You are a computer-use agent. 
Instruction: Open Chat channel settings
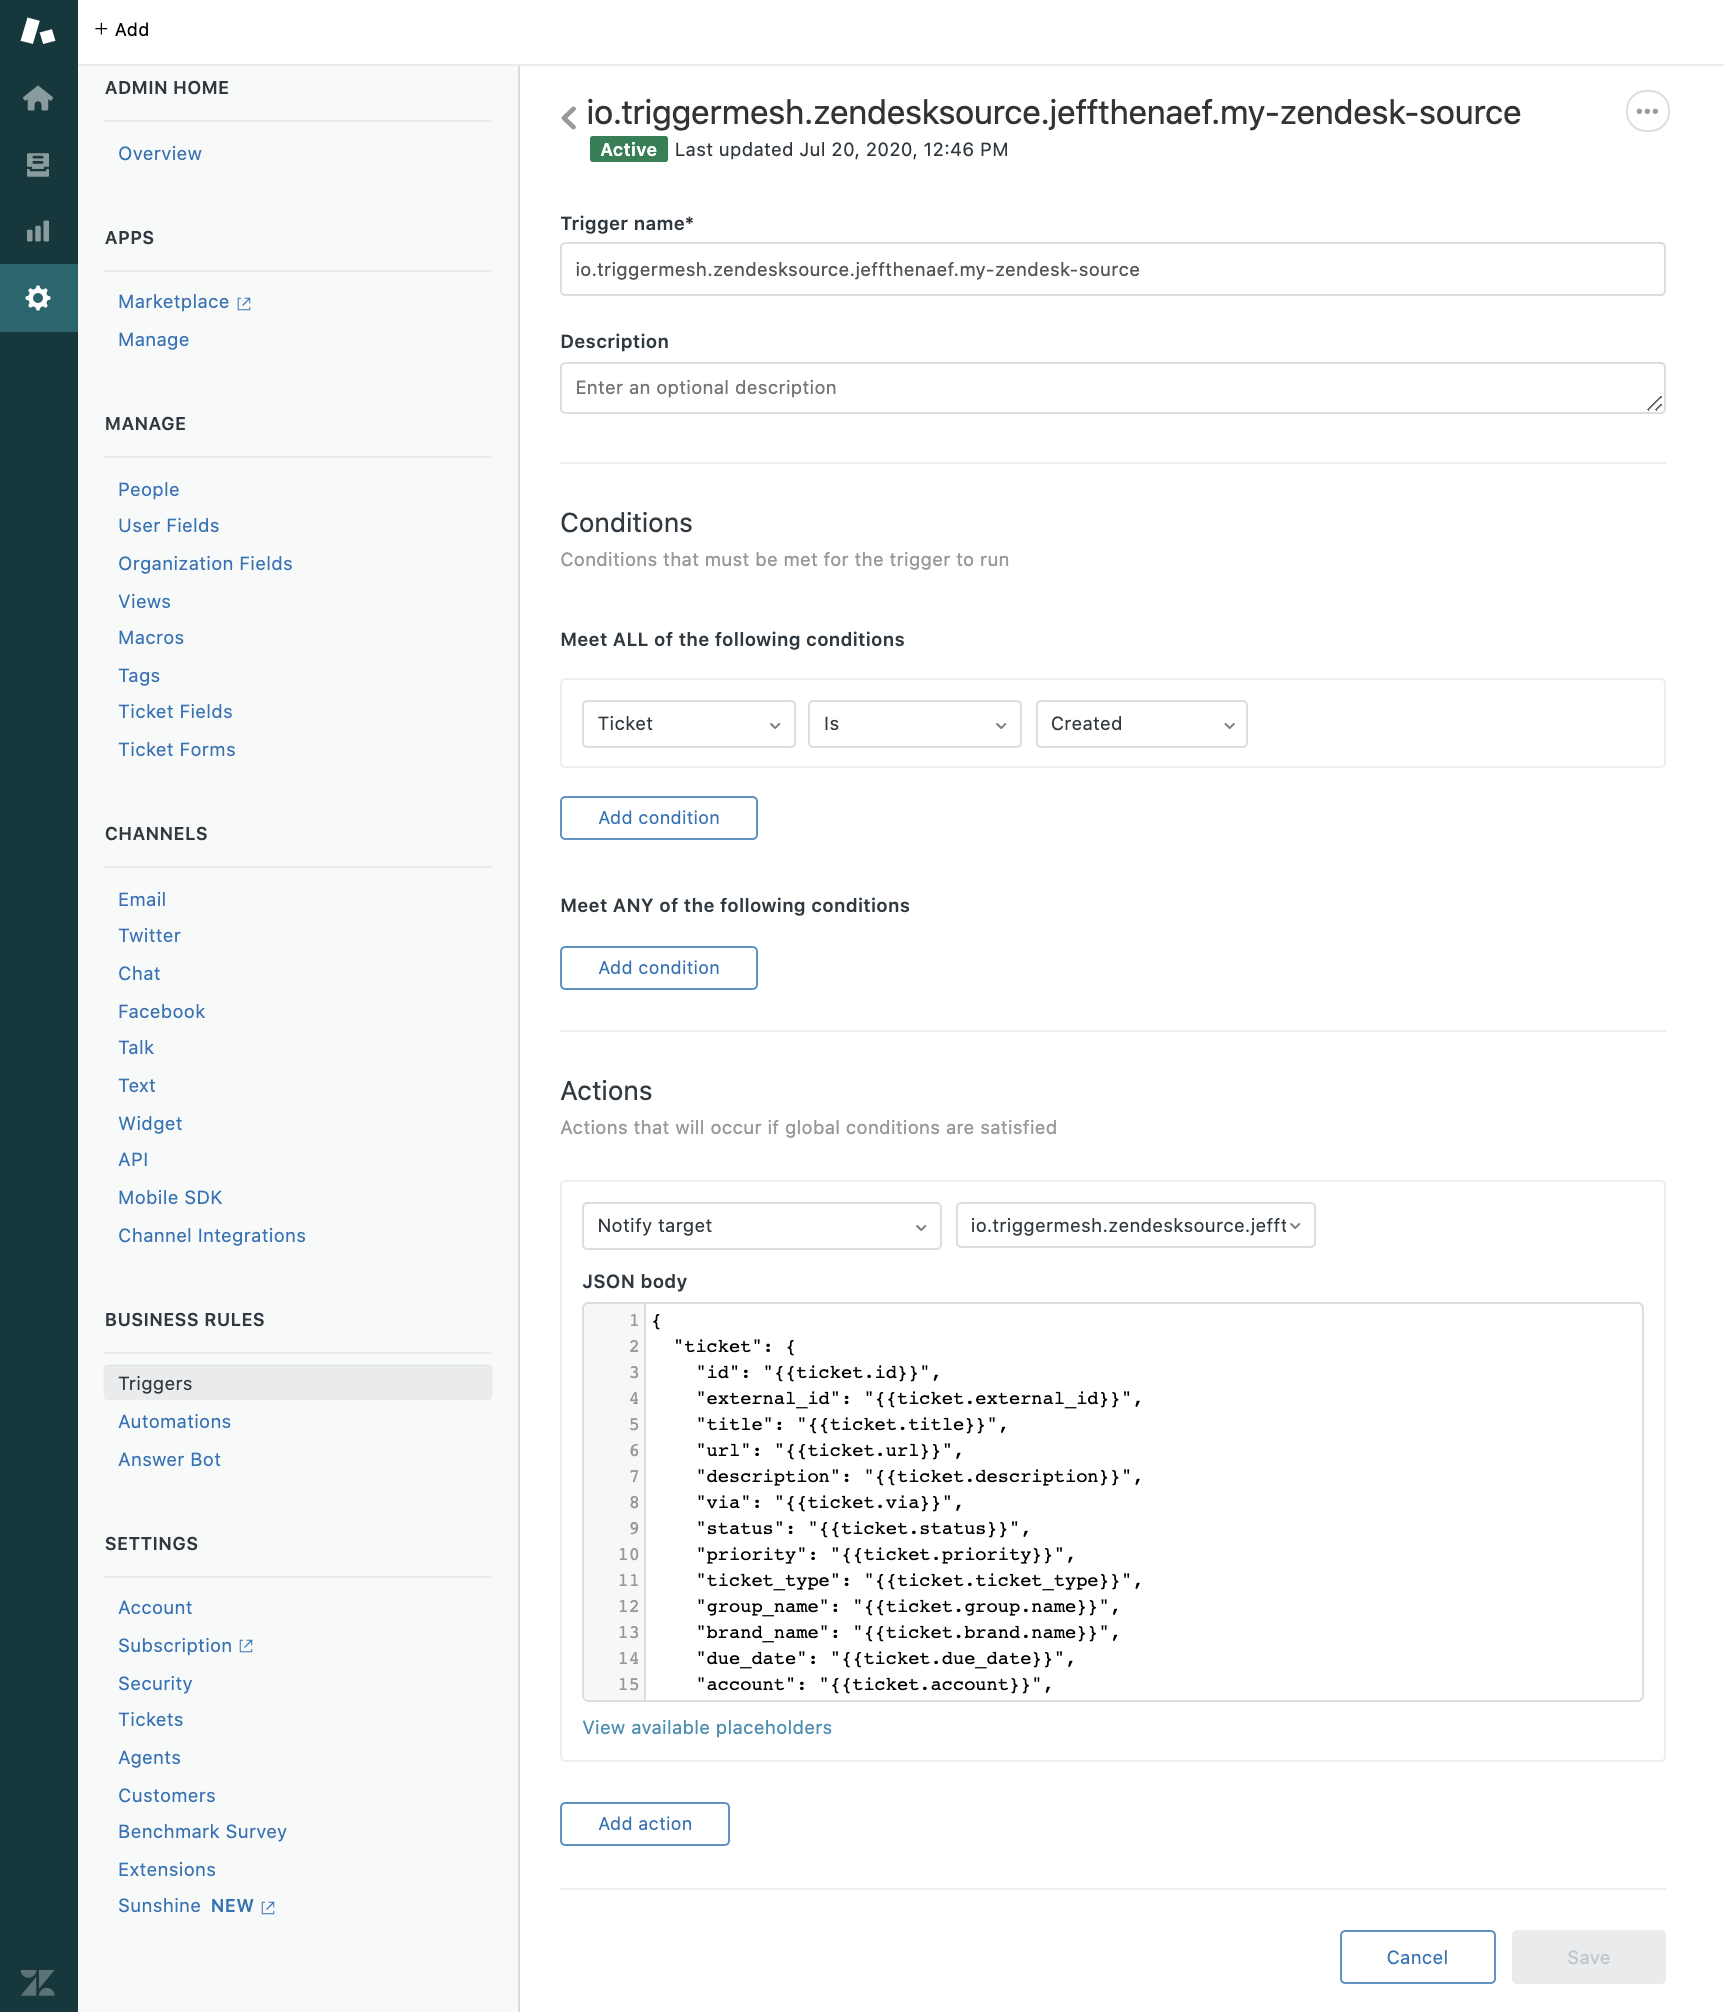[x=139, y=974]
